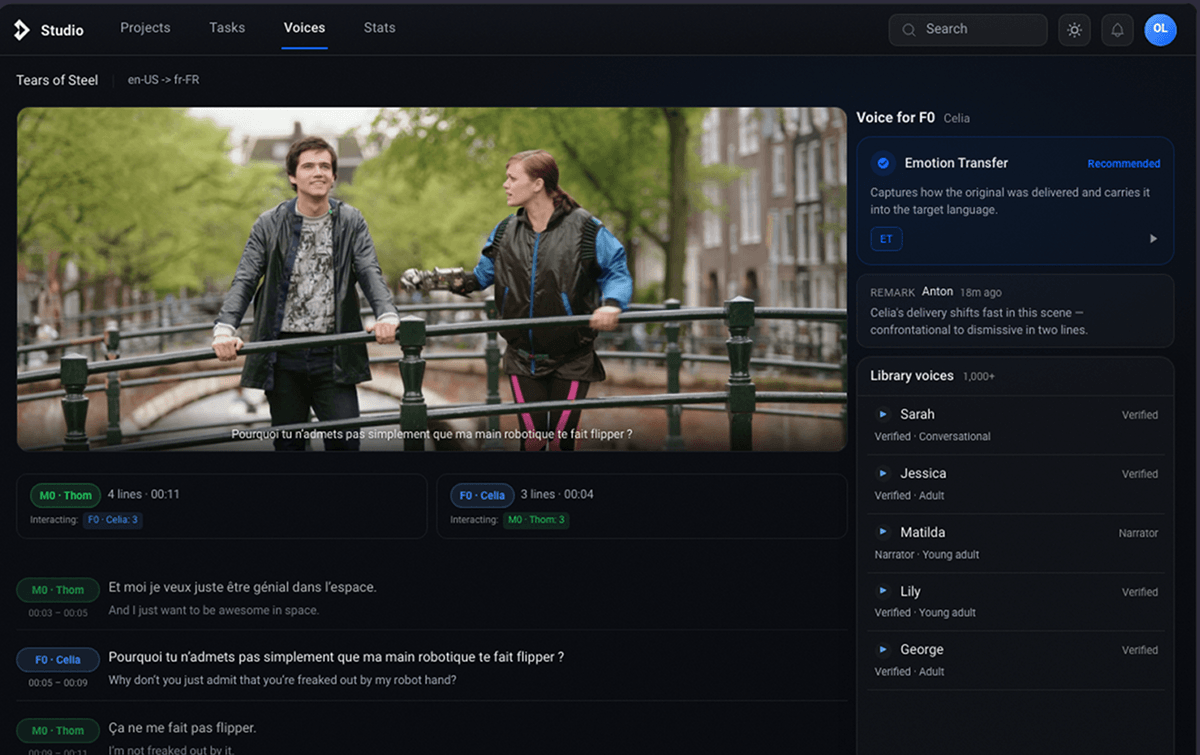Image resolution: width=1200 pixels, height=755 pixels.
Task: Open the Stats tab
Action: pos(380,28)
